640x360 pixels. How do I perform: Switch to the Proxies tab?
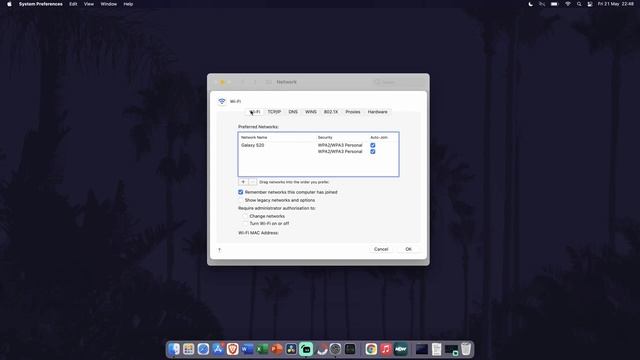click(353, 112)
